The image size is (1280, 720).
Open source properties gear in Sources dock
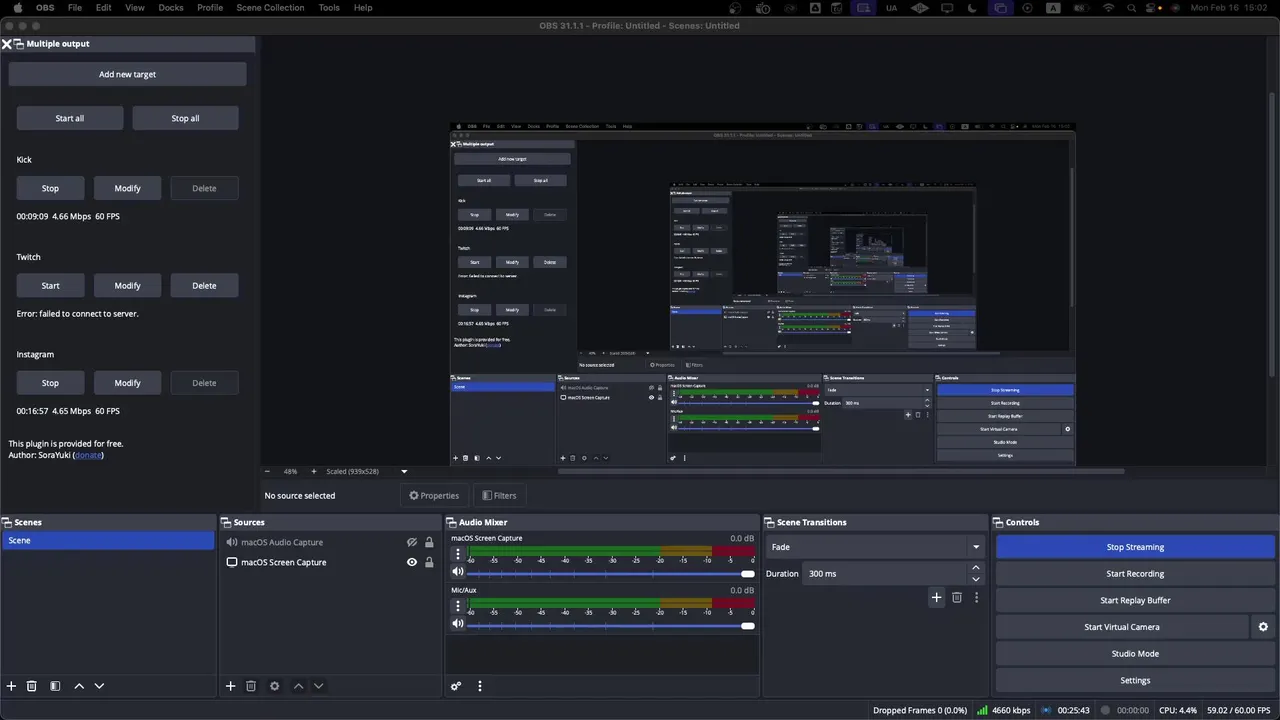274,686
